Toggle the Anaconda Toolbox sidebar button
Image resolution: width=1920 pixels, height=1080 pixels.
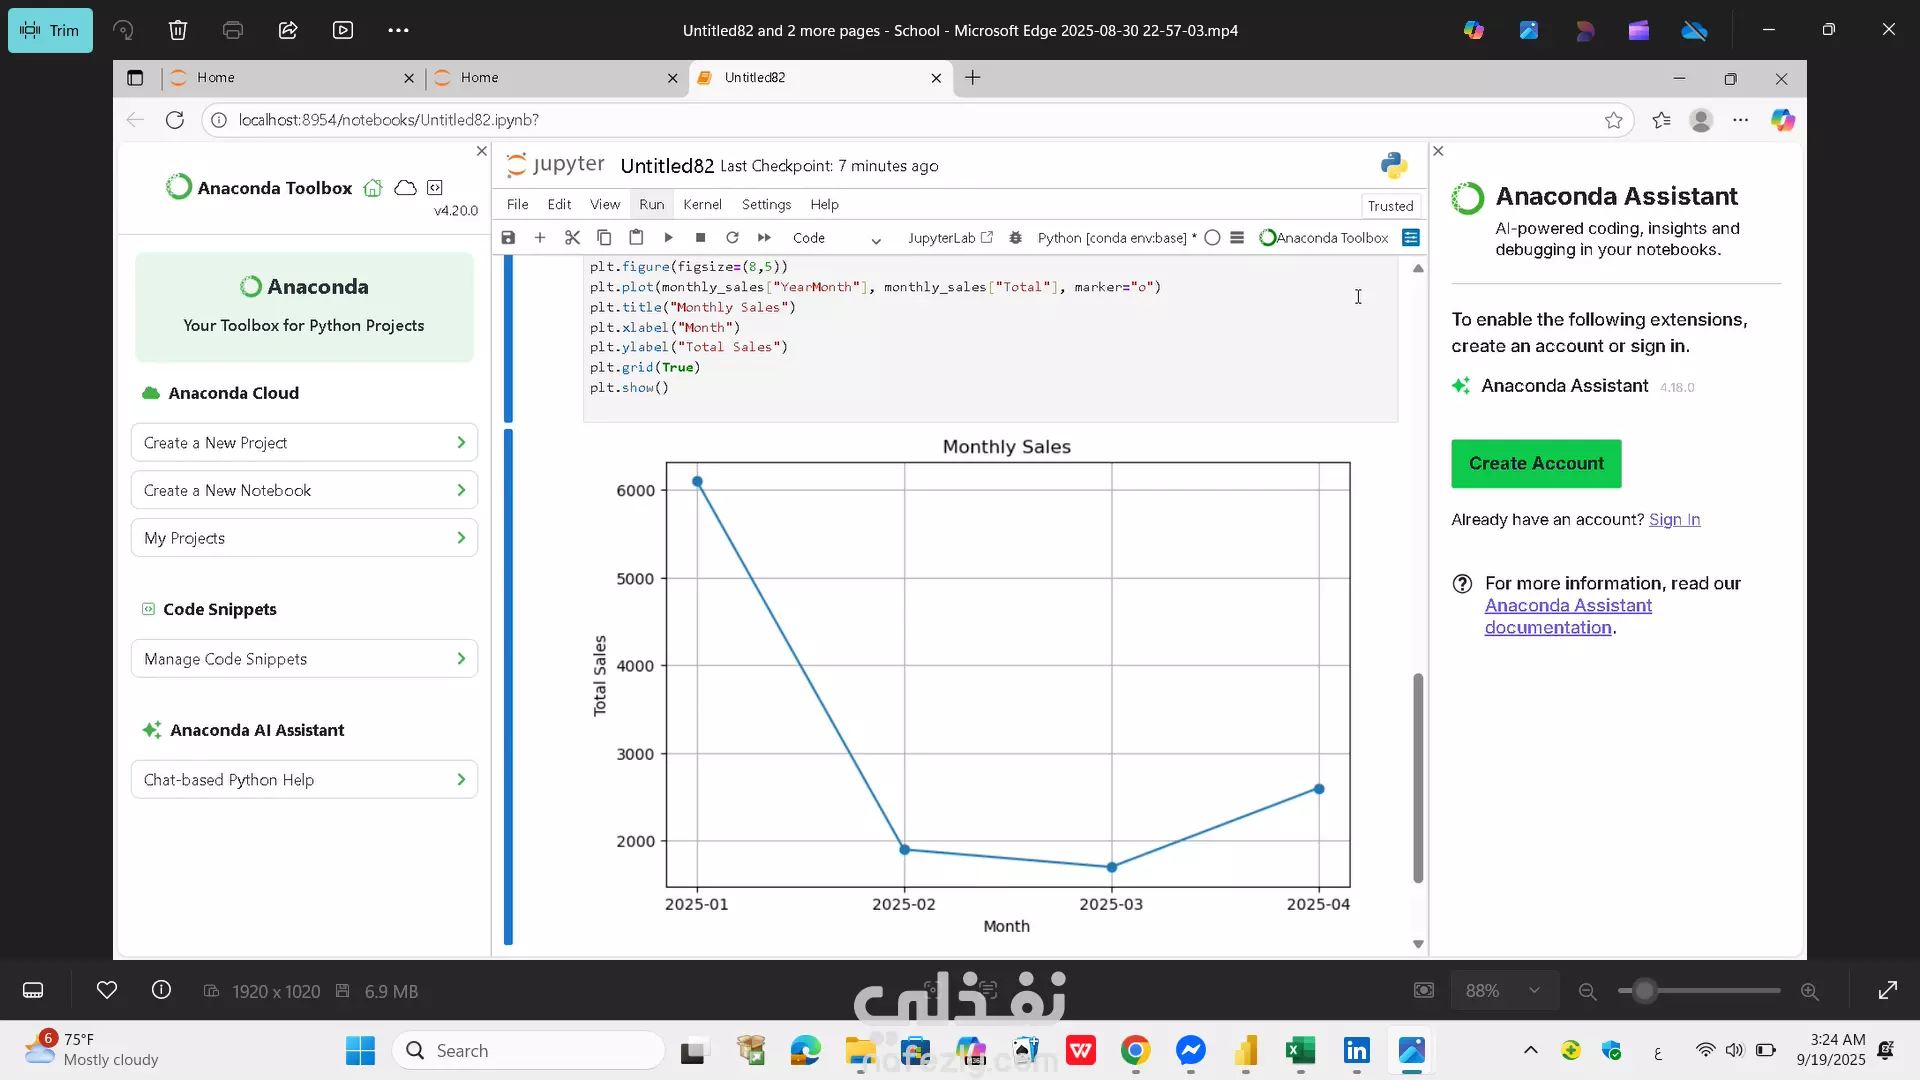pos(1324,238)
